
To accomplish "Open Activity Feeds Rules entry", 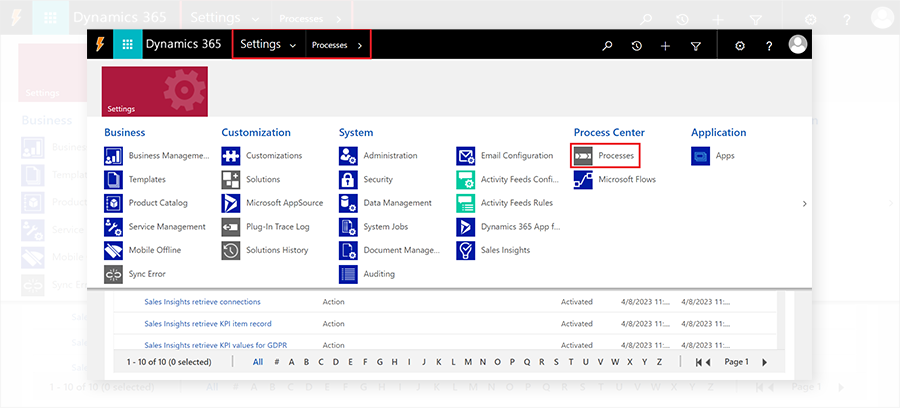I will pos(517,203).
